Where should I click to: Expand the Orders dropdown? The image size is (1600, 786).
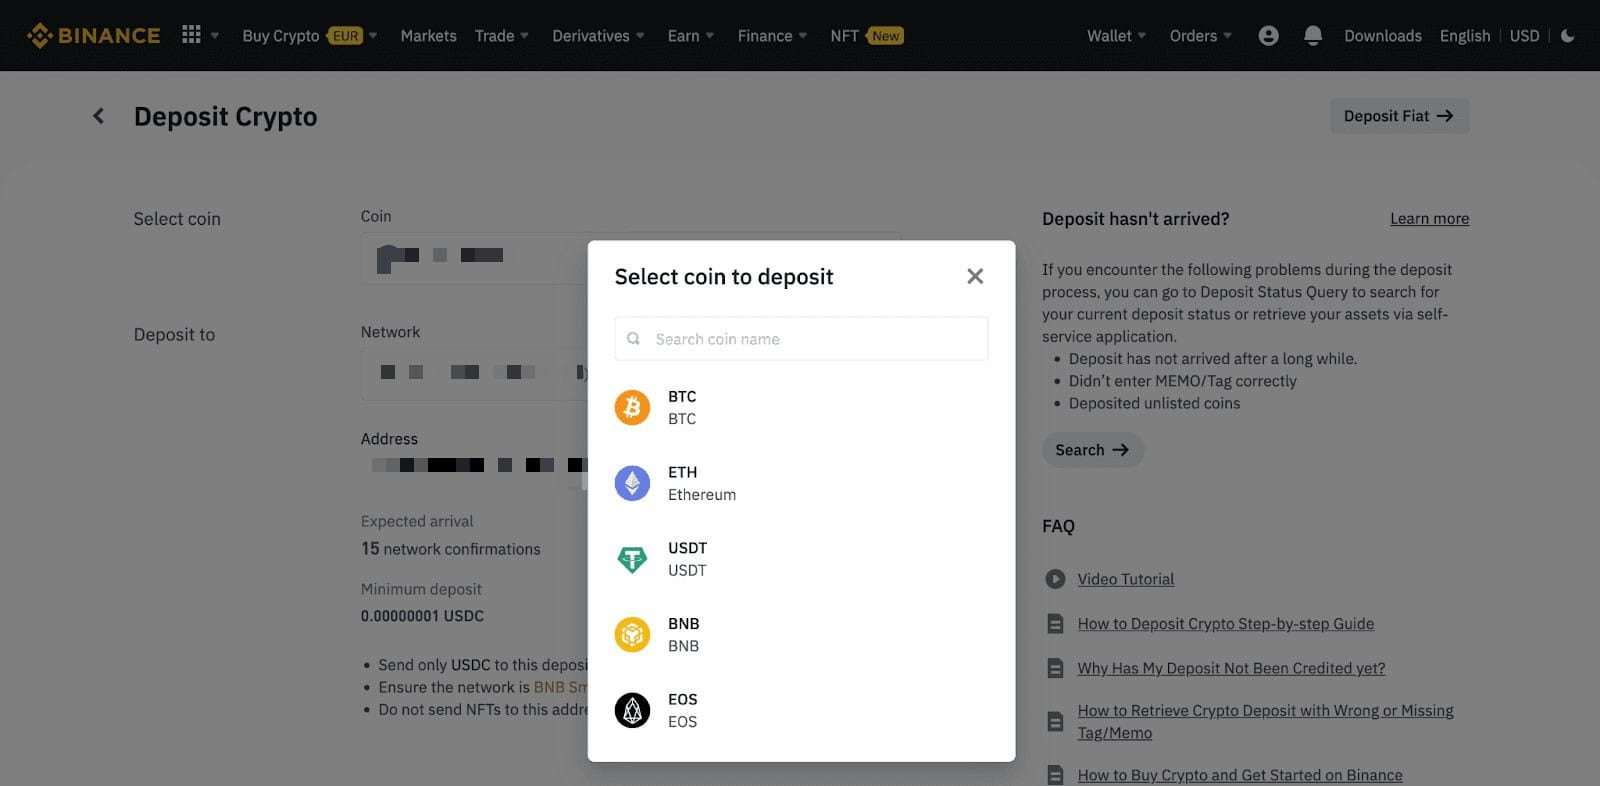[x=1201, y=36]
